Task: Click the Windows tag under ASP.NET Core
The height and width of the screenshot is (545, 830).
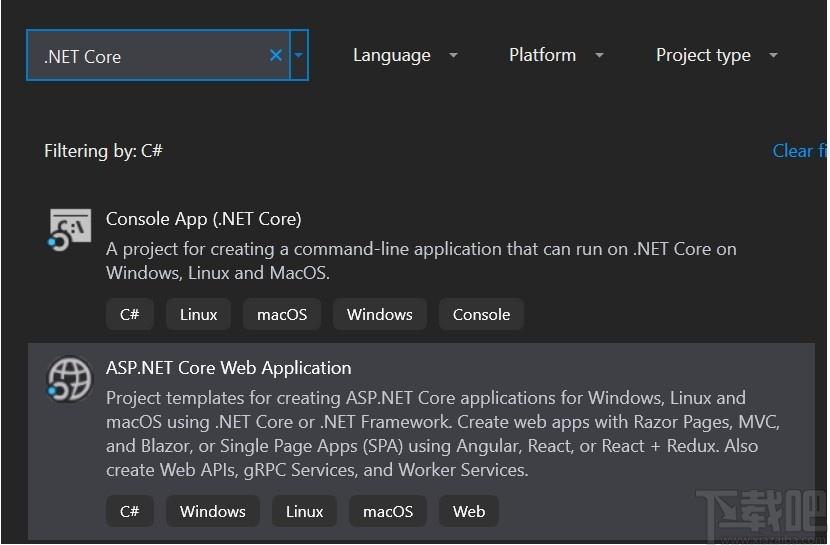Action: coord(213,511)
